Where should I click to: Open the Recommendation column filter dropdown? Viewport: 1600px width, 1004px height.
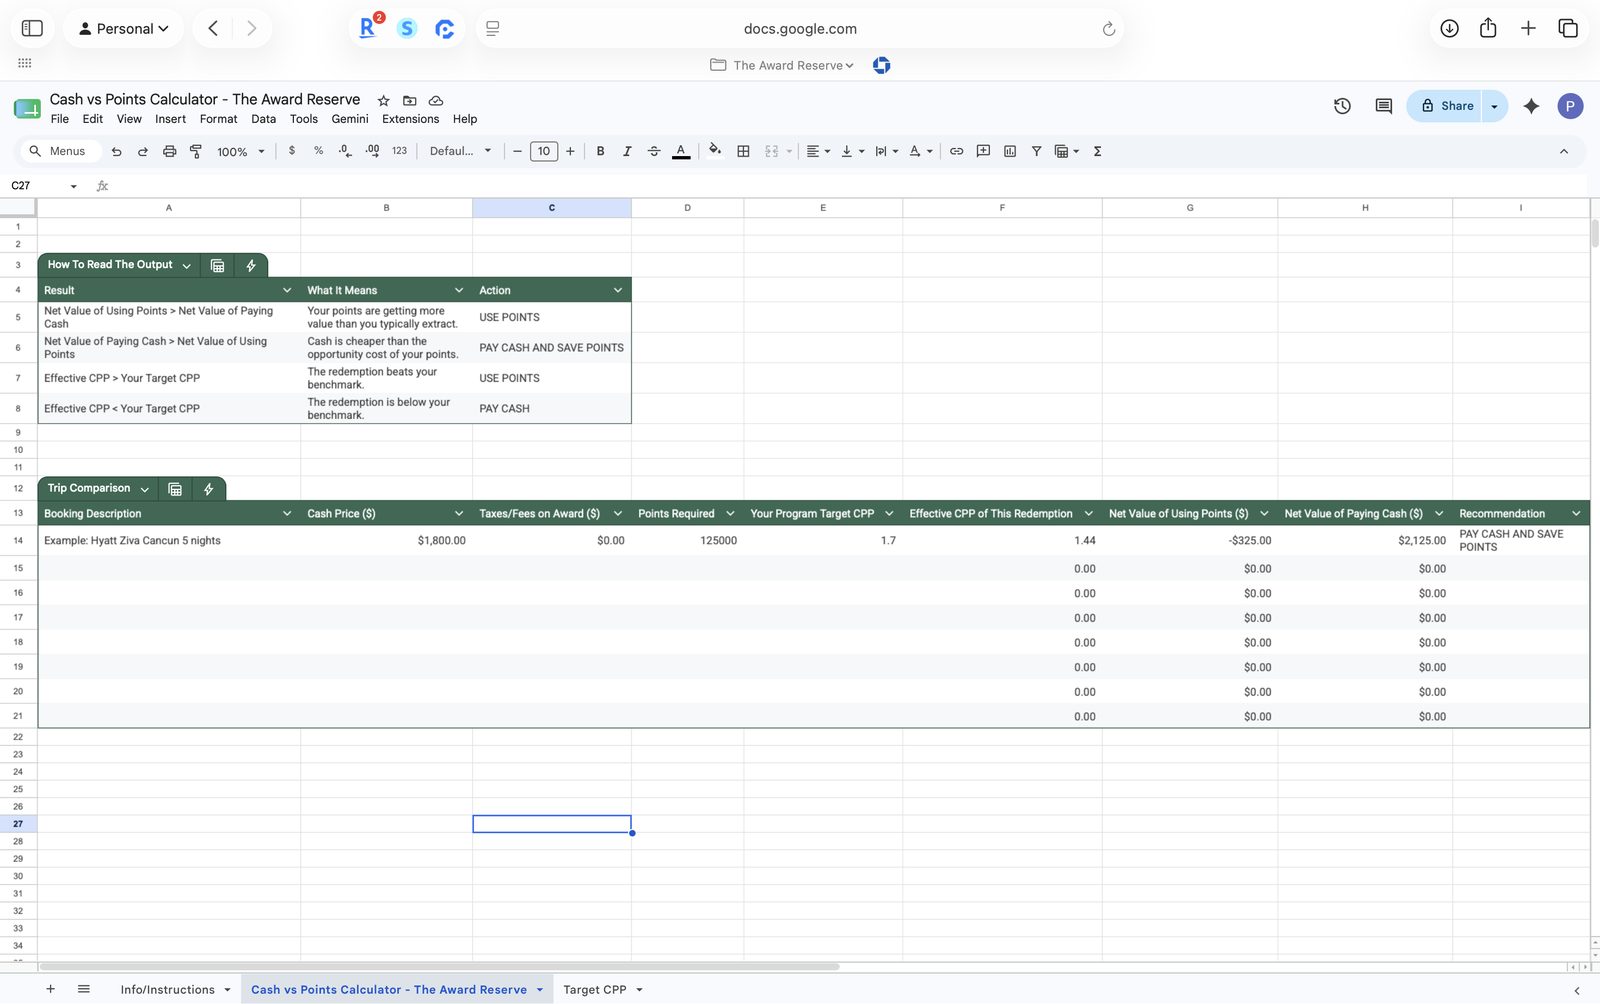click(x=1576, y=514)
